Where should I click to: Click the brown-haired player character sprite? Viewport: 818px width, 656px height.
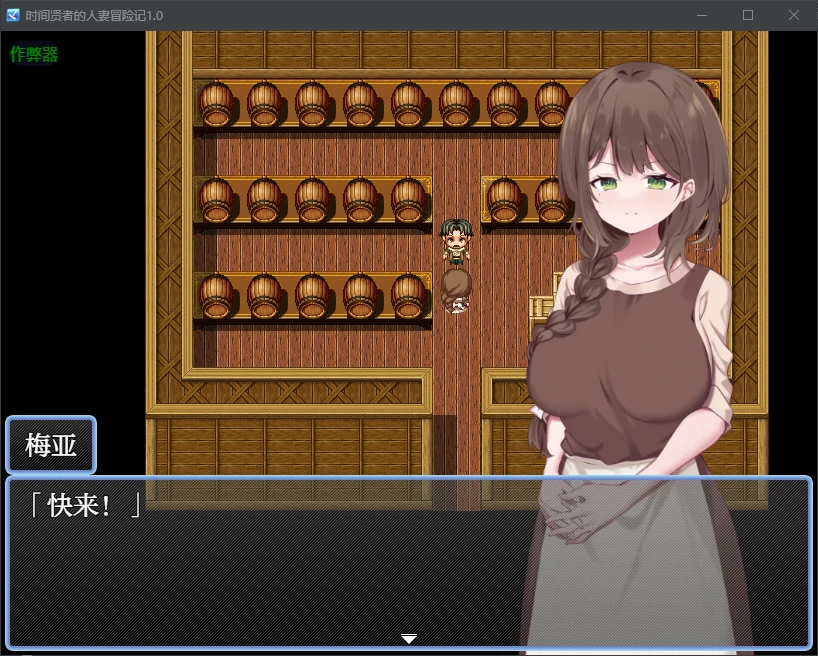(456, 290)
